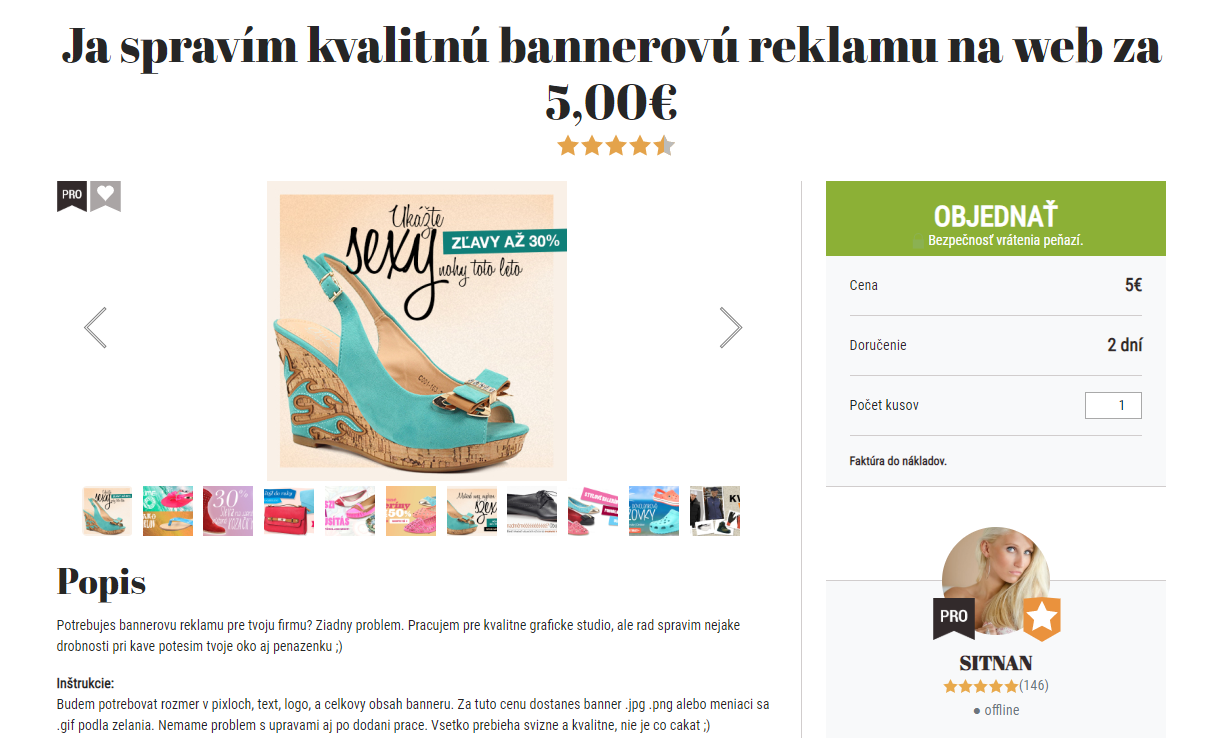The width and height of the screenshot is (1222, 738).
Task: Click Faktúra do nákladov text
Action: [898, 461]
